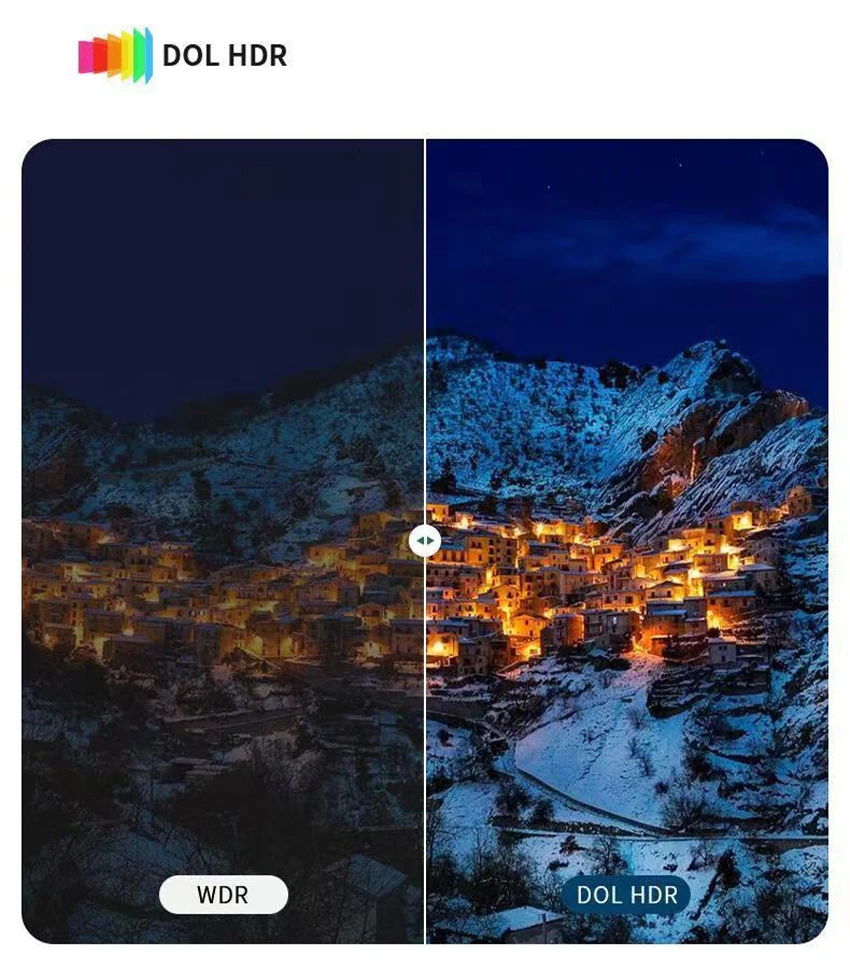The image size is (850, 964).
Task: Select the dark blue DOL HDR label pill
Action: tap(626, 895)
